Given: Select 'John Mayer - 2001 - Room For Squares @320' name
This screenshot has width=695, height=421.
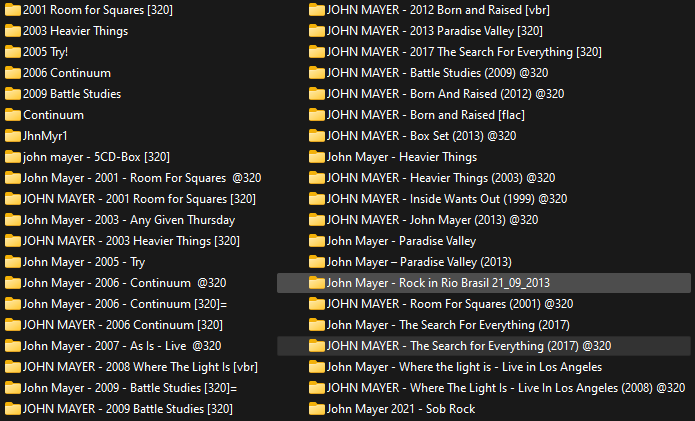Looking at the screenshot, I should [142, 178].
